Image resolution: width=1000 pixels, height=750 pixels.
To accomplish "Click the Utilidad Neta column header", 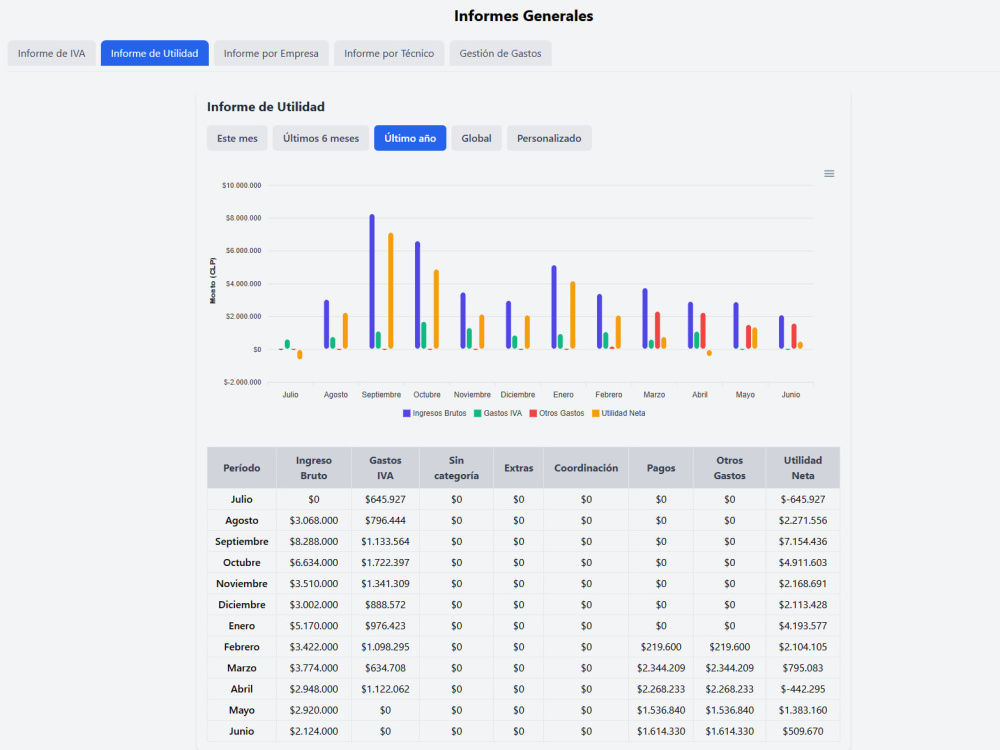I will pyautogui.click(x=803, y=468).
